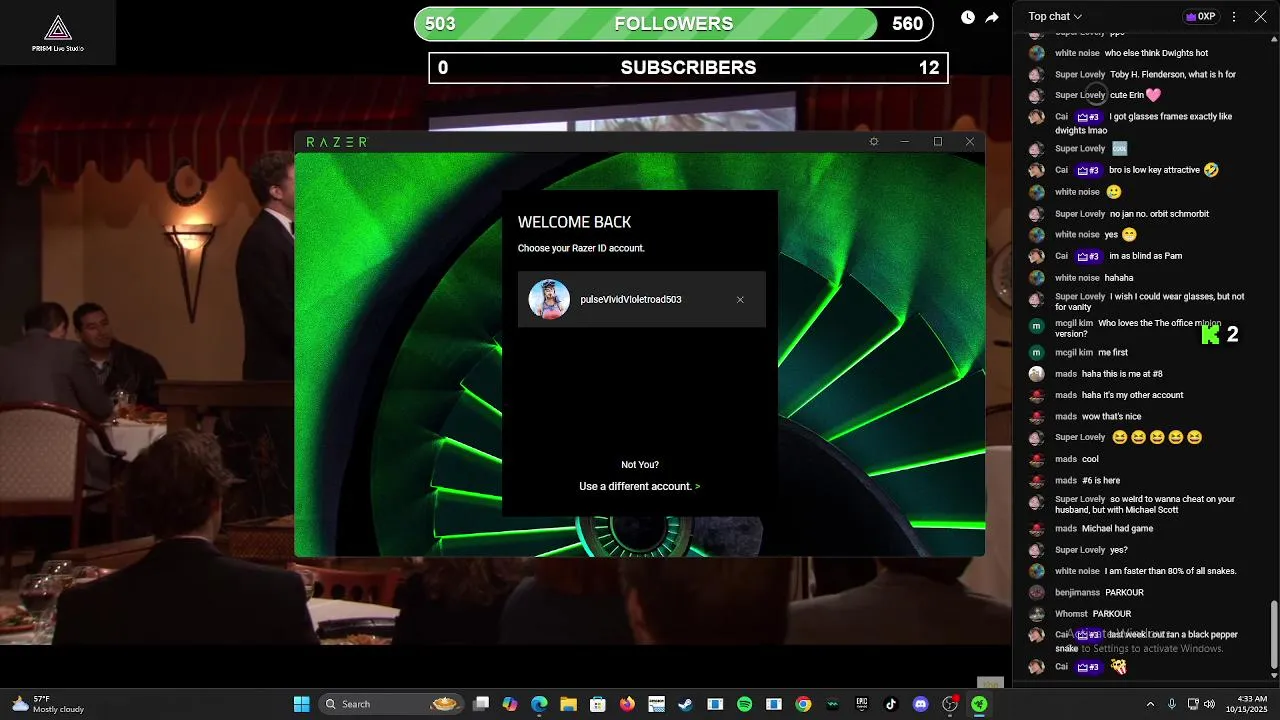This screenshot has width=1280, height=720.
Task: Open Amazon app from taskbar
Action: click(656, 704)
